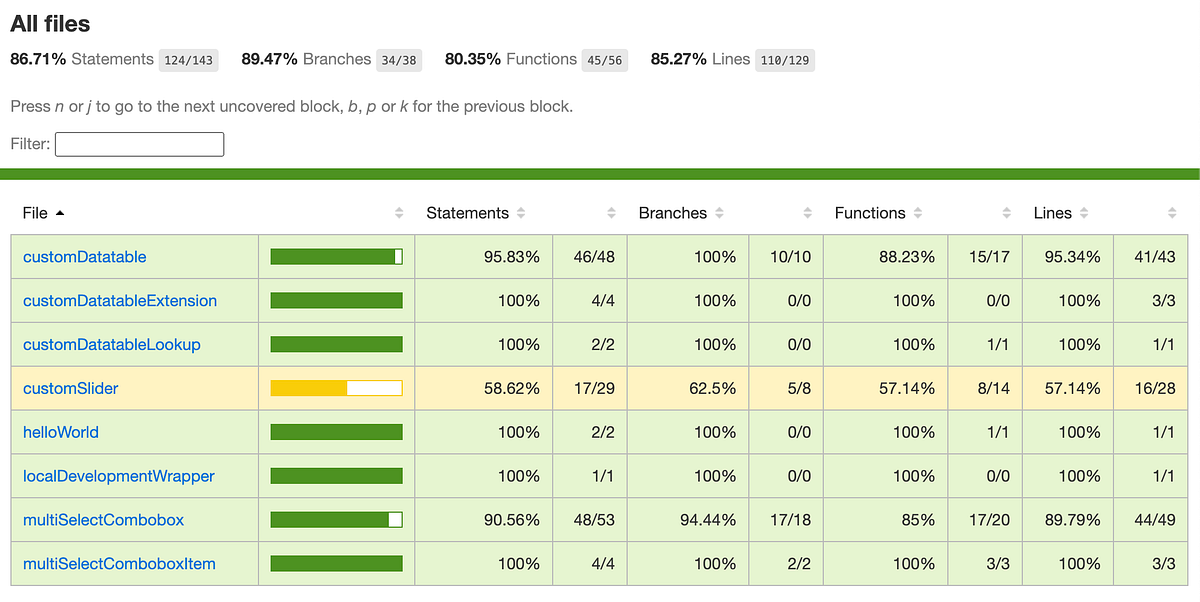Click the ascending arrow beside File header

[x=59, y=213]
